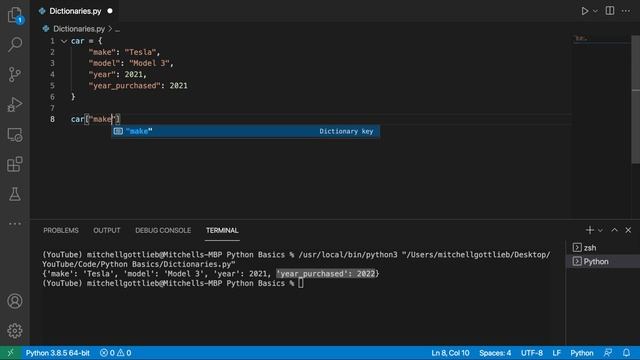Open run options dropdown beside play button
The height and width of the screenshot is (360, 640).
point(595,11)
